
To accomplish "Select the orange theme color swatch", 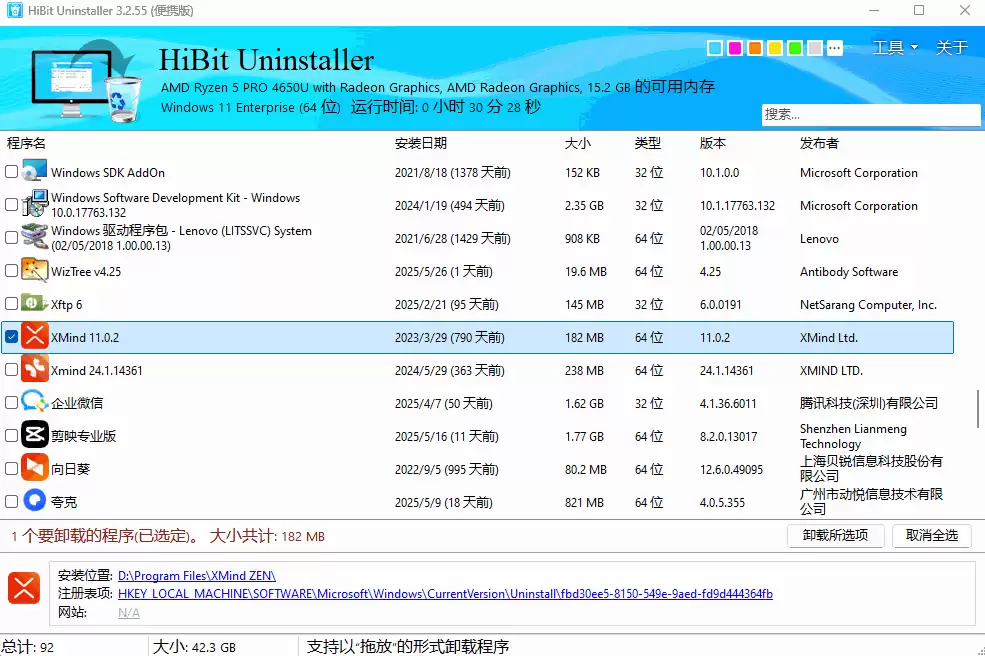I will click(754, 48).
